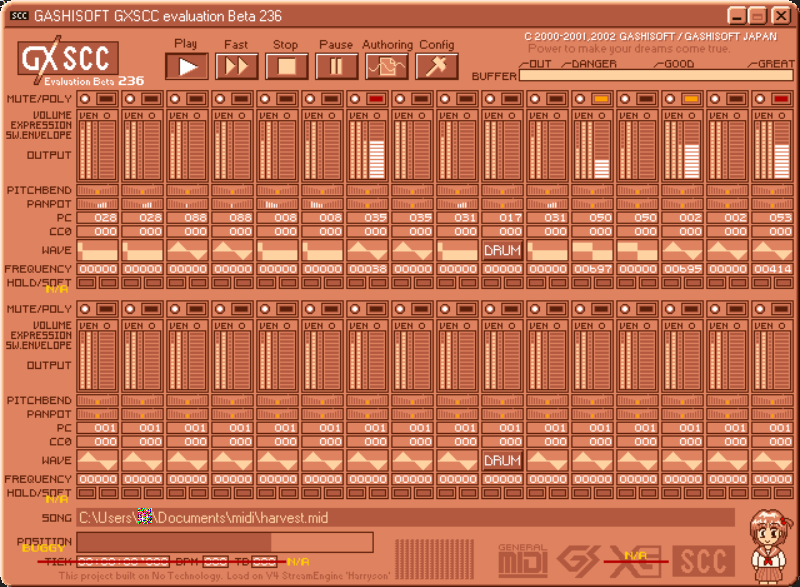The image size is (800, 587).
Task: Click PC value 028 on top channel 1
Action: [x=97, y=218]
